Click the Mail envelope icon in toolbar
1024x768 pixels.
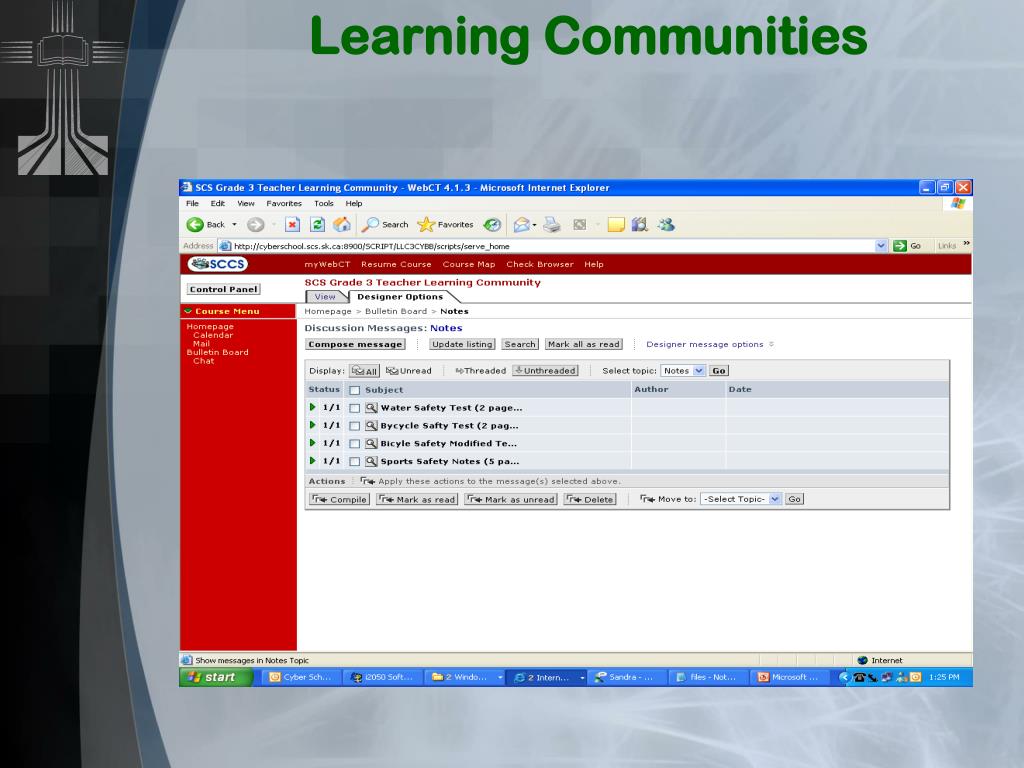coord(521,225)
